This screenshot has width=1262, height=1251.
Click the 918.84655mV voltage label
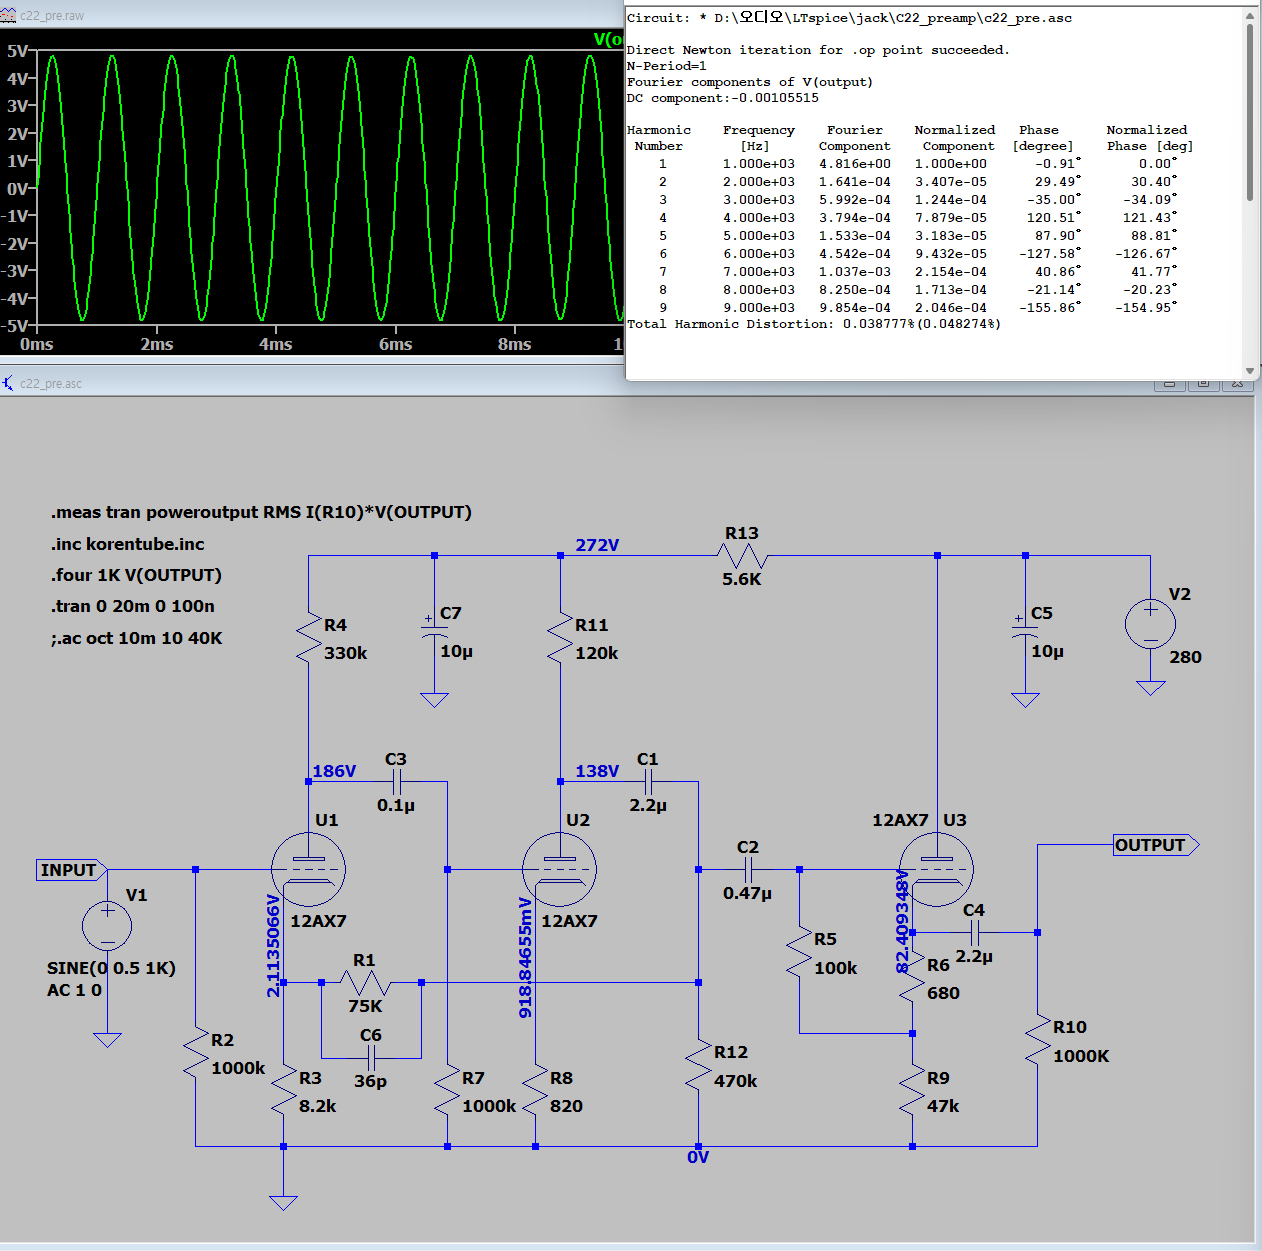click(525, 957)
